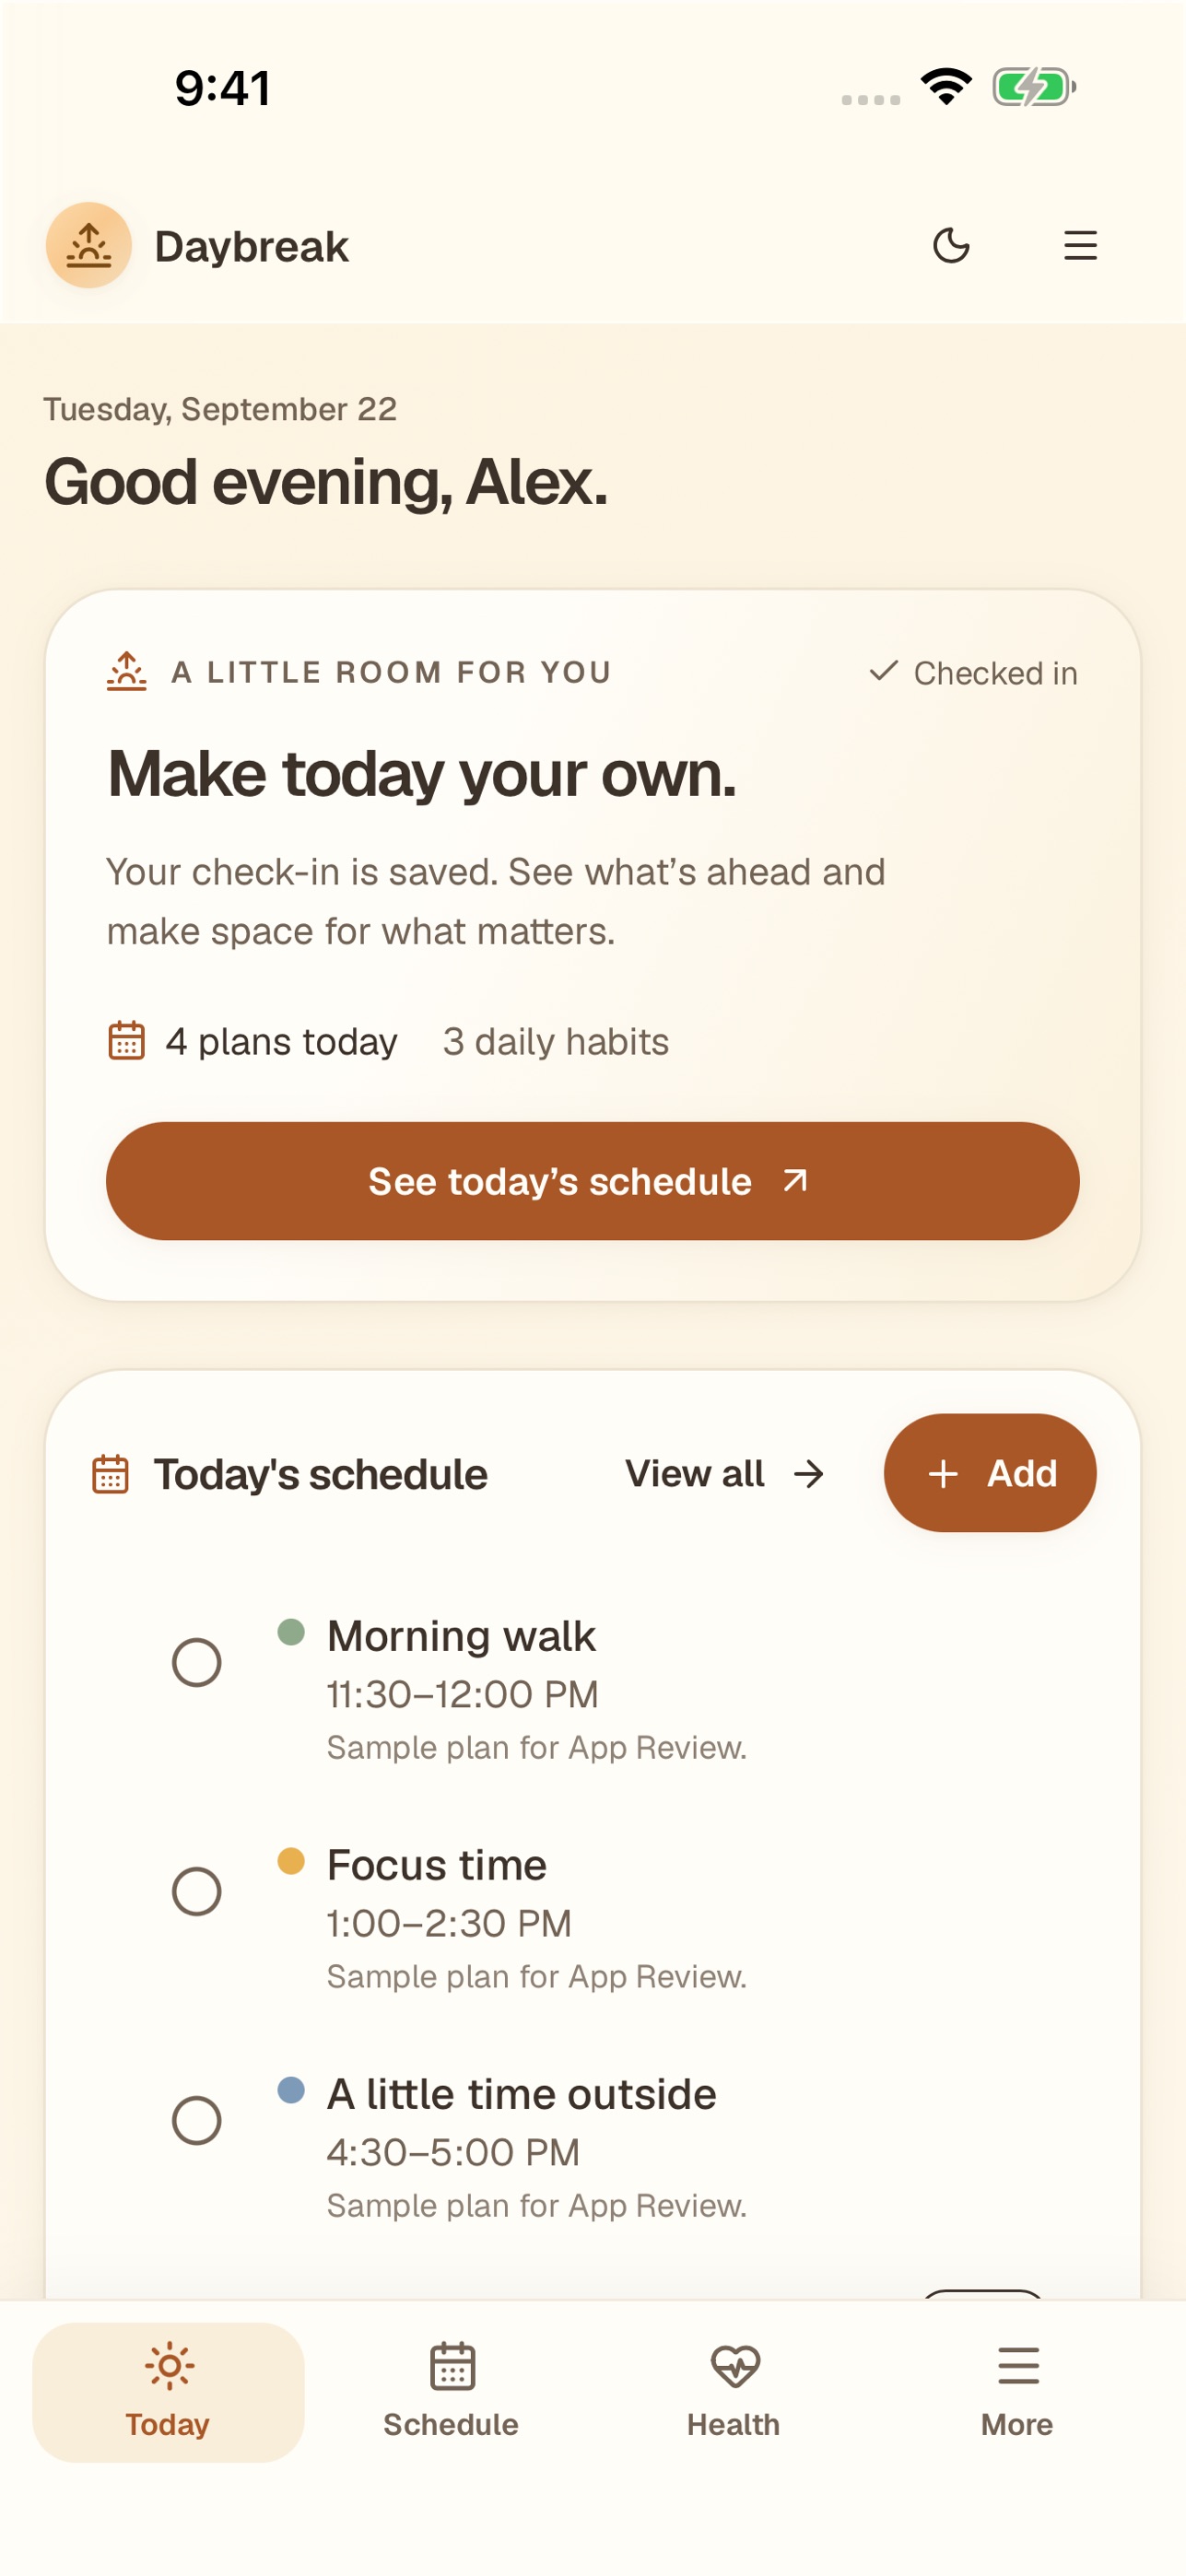Open the Health tab
1186x2576 pixels.
[734, 2392]
